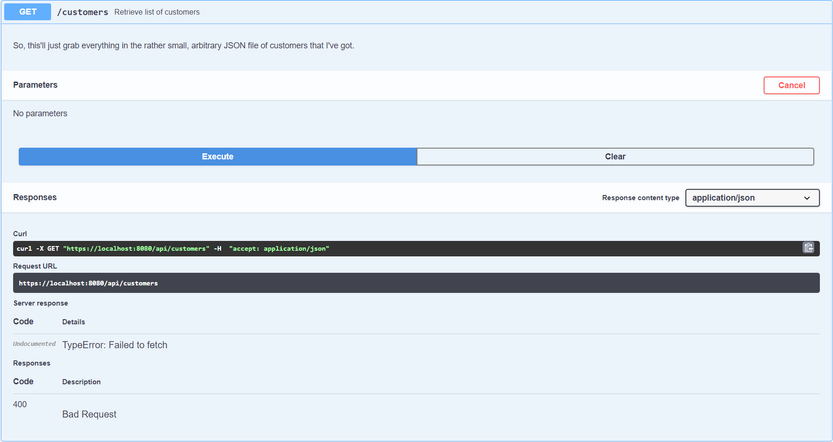Viewport: 833px width, 442px height.
Task: Click the "Retrieve list of customers" summary
Action: pyautogui.click(x=157, y=12)
